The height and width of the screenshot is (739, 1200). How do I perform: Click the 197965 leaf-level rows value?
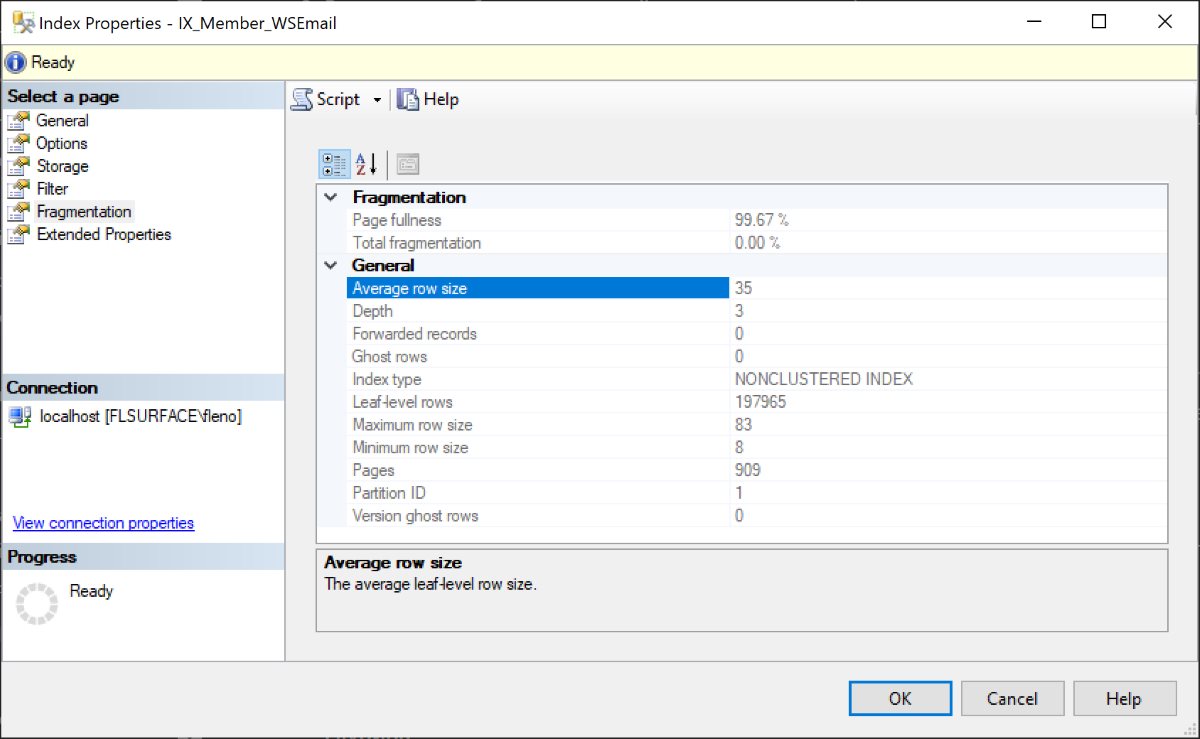[761, 402]
